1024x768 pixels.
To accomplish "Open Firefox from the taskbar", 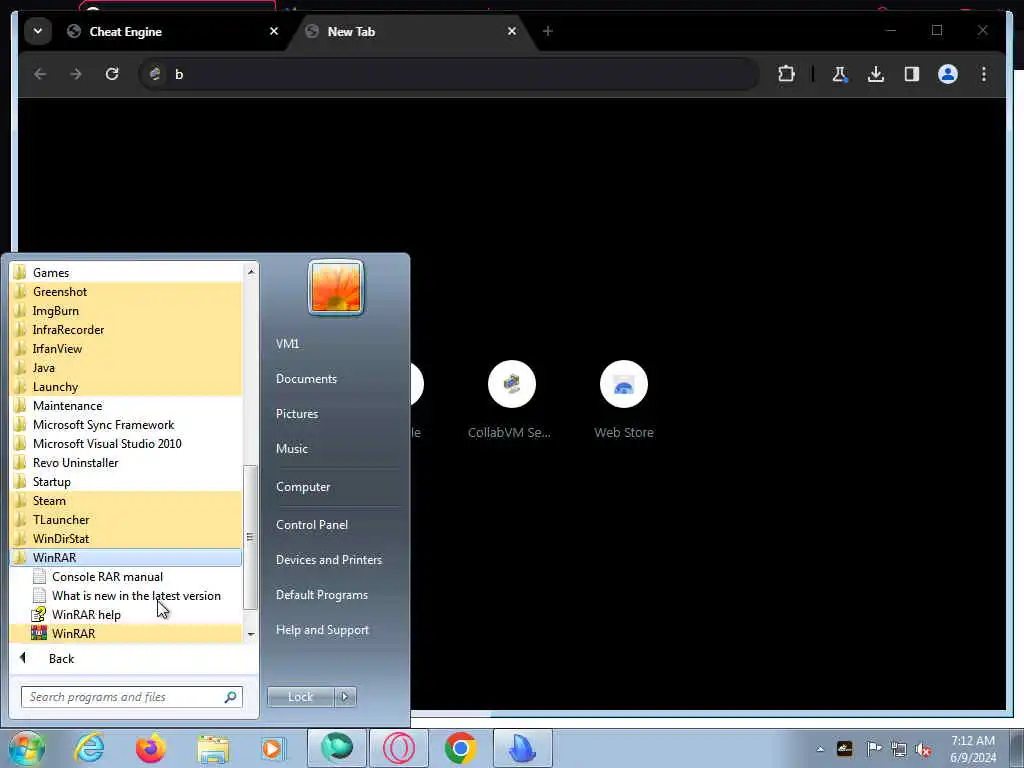I will click(x=151, y=748).
